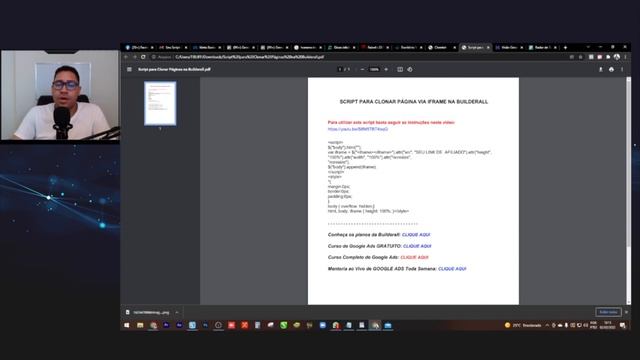Switch to the first browser tab

pos(139,47)
